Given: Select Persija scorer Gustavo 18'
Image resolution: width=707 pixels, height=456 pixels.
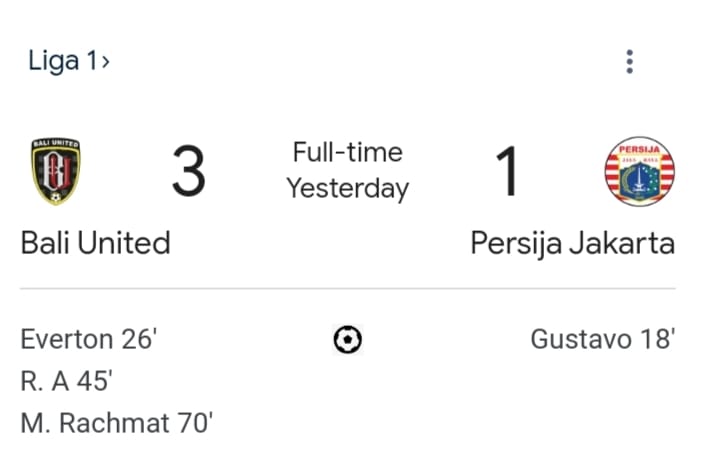Looking at the screenshot, I should (x=603, y=340).
